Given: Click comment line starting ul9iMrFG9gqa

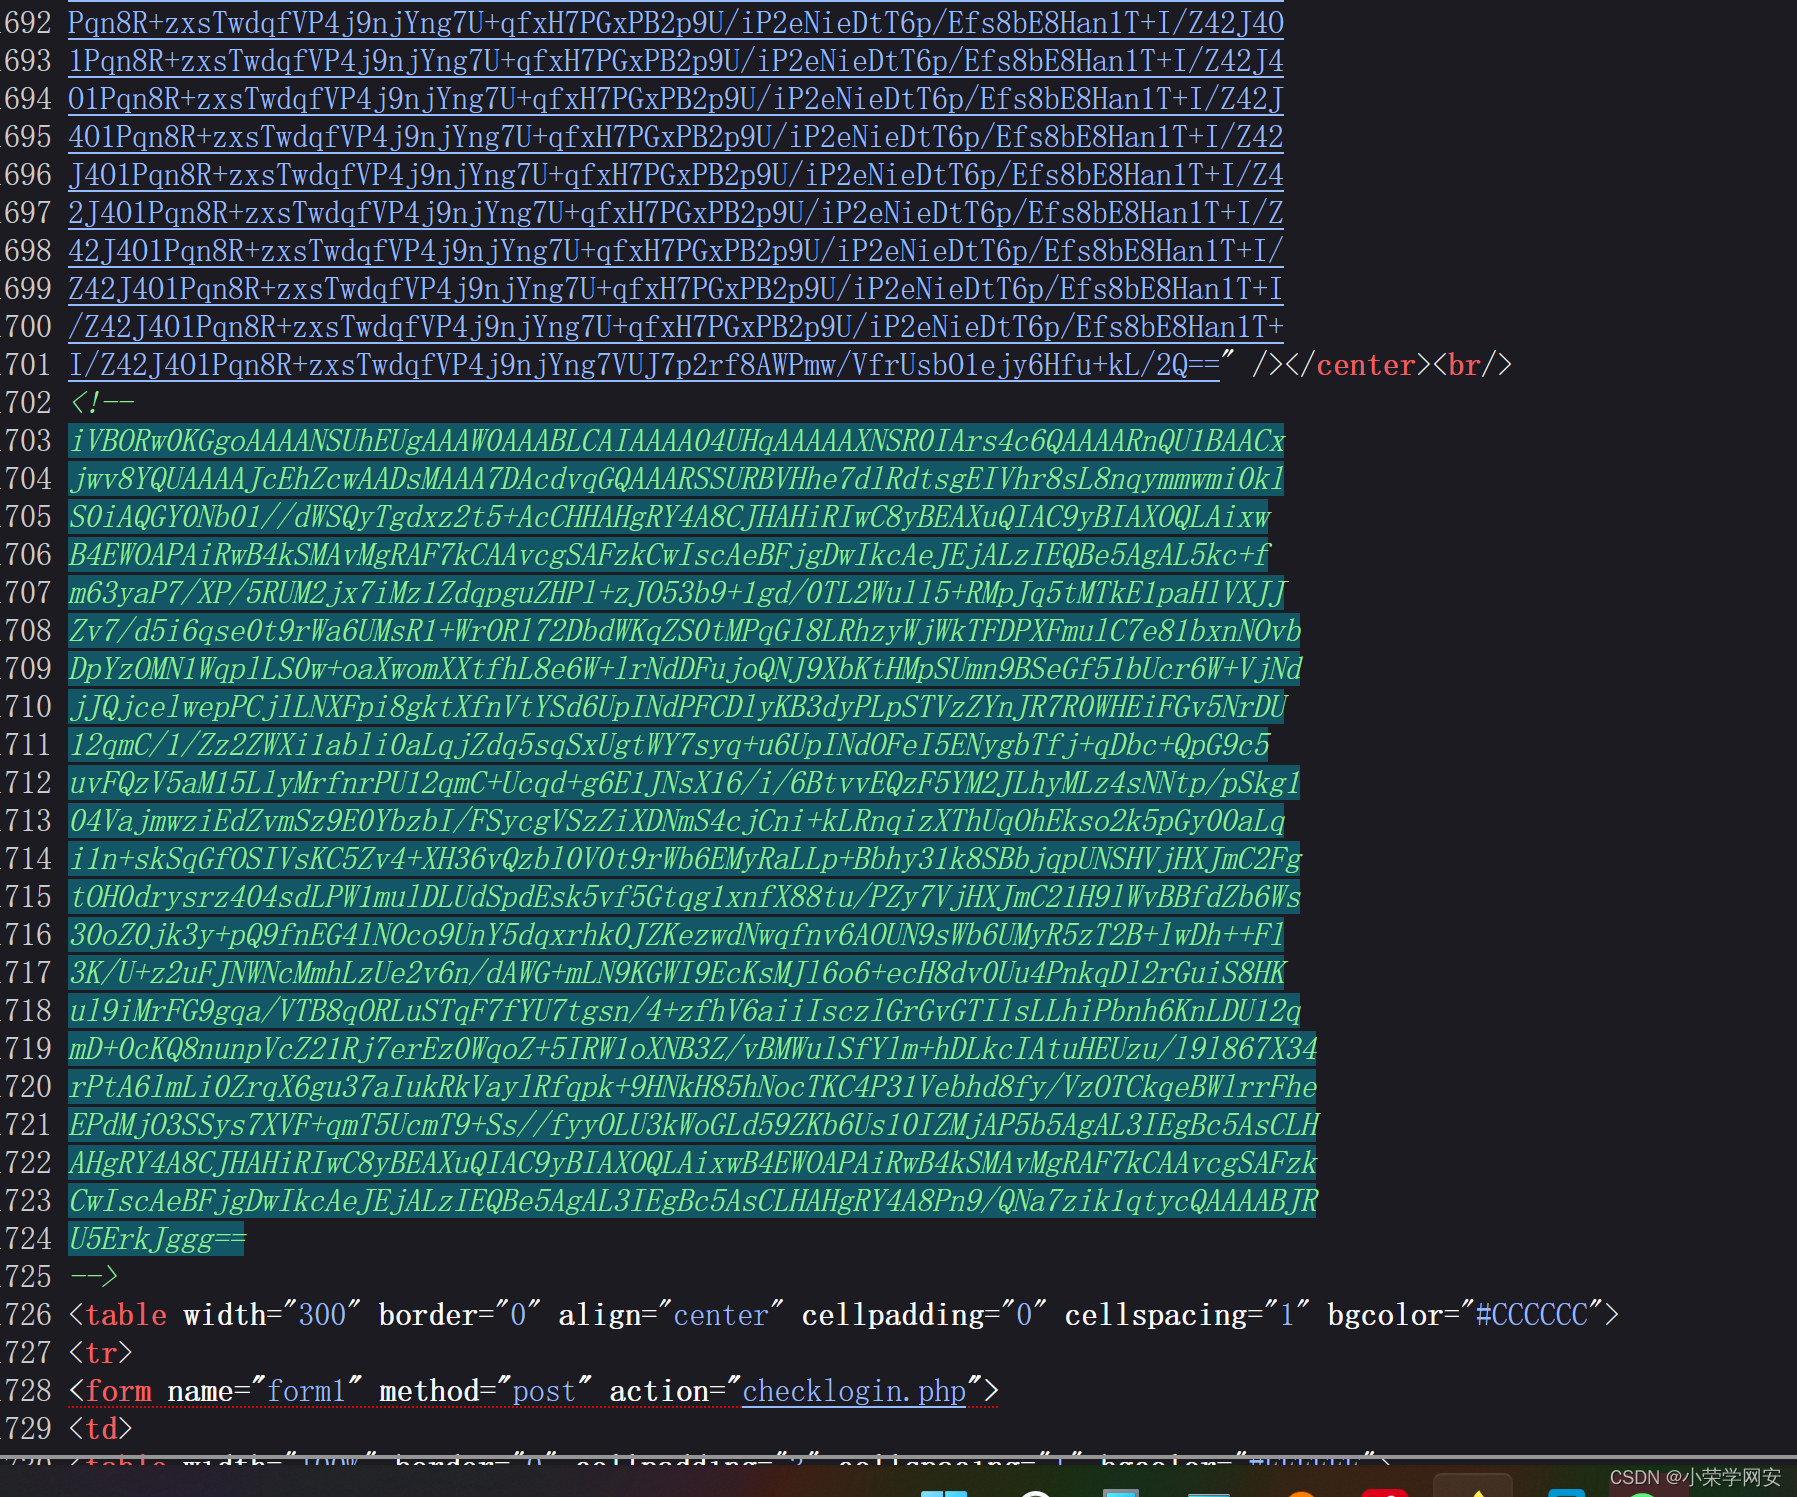Looking at the screenshot, I should (x=685, y=1010).
